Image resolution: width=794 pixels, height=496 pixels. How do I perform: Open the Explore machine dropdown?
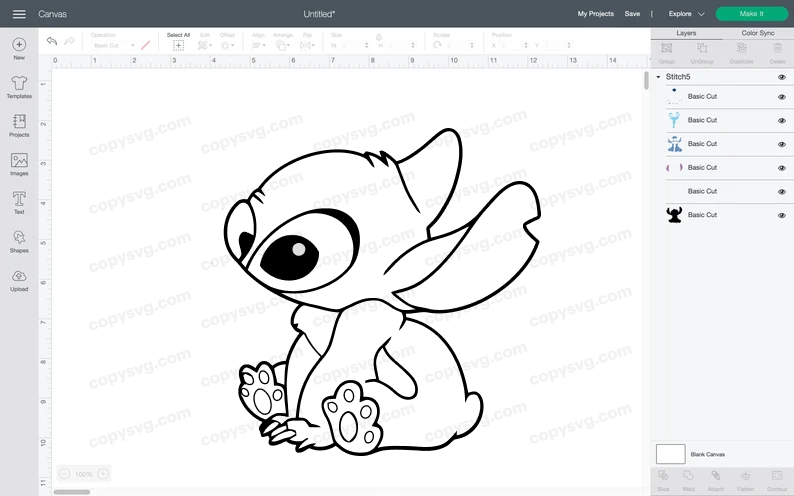(686, 14)
